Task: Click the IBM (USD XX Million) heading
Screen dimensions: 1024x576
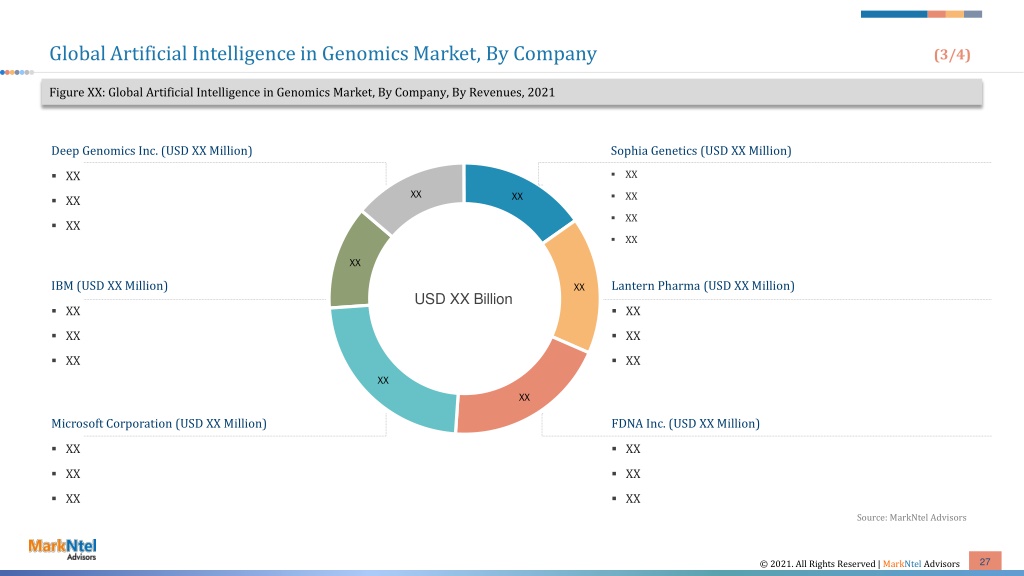Action: pos(109,286)
